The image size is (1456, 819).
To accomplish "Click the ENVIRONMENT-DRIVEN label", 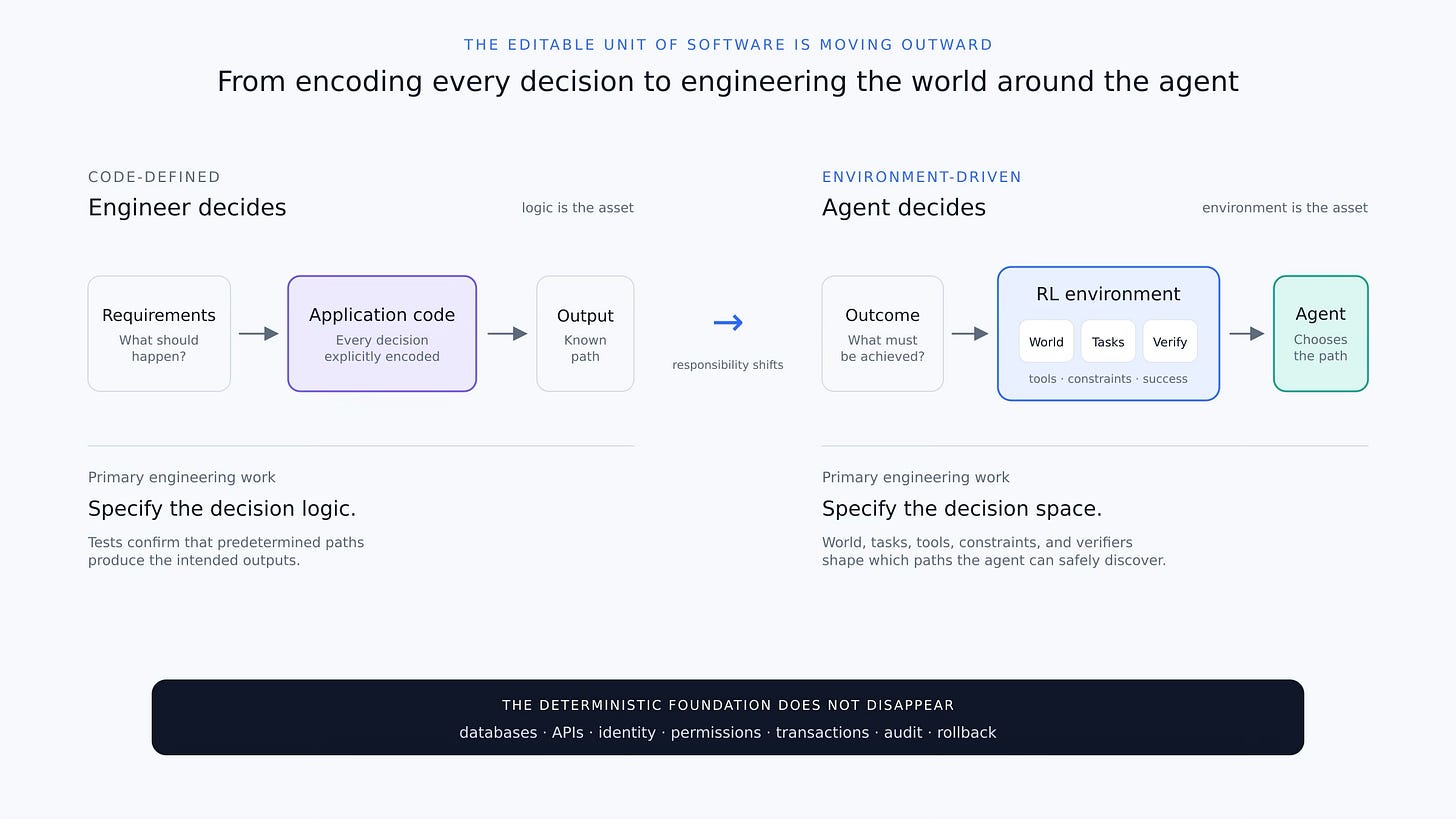I will (x=922, y=177).
